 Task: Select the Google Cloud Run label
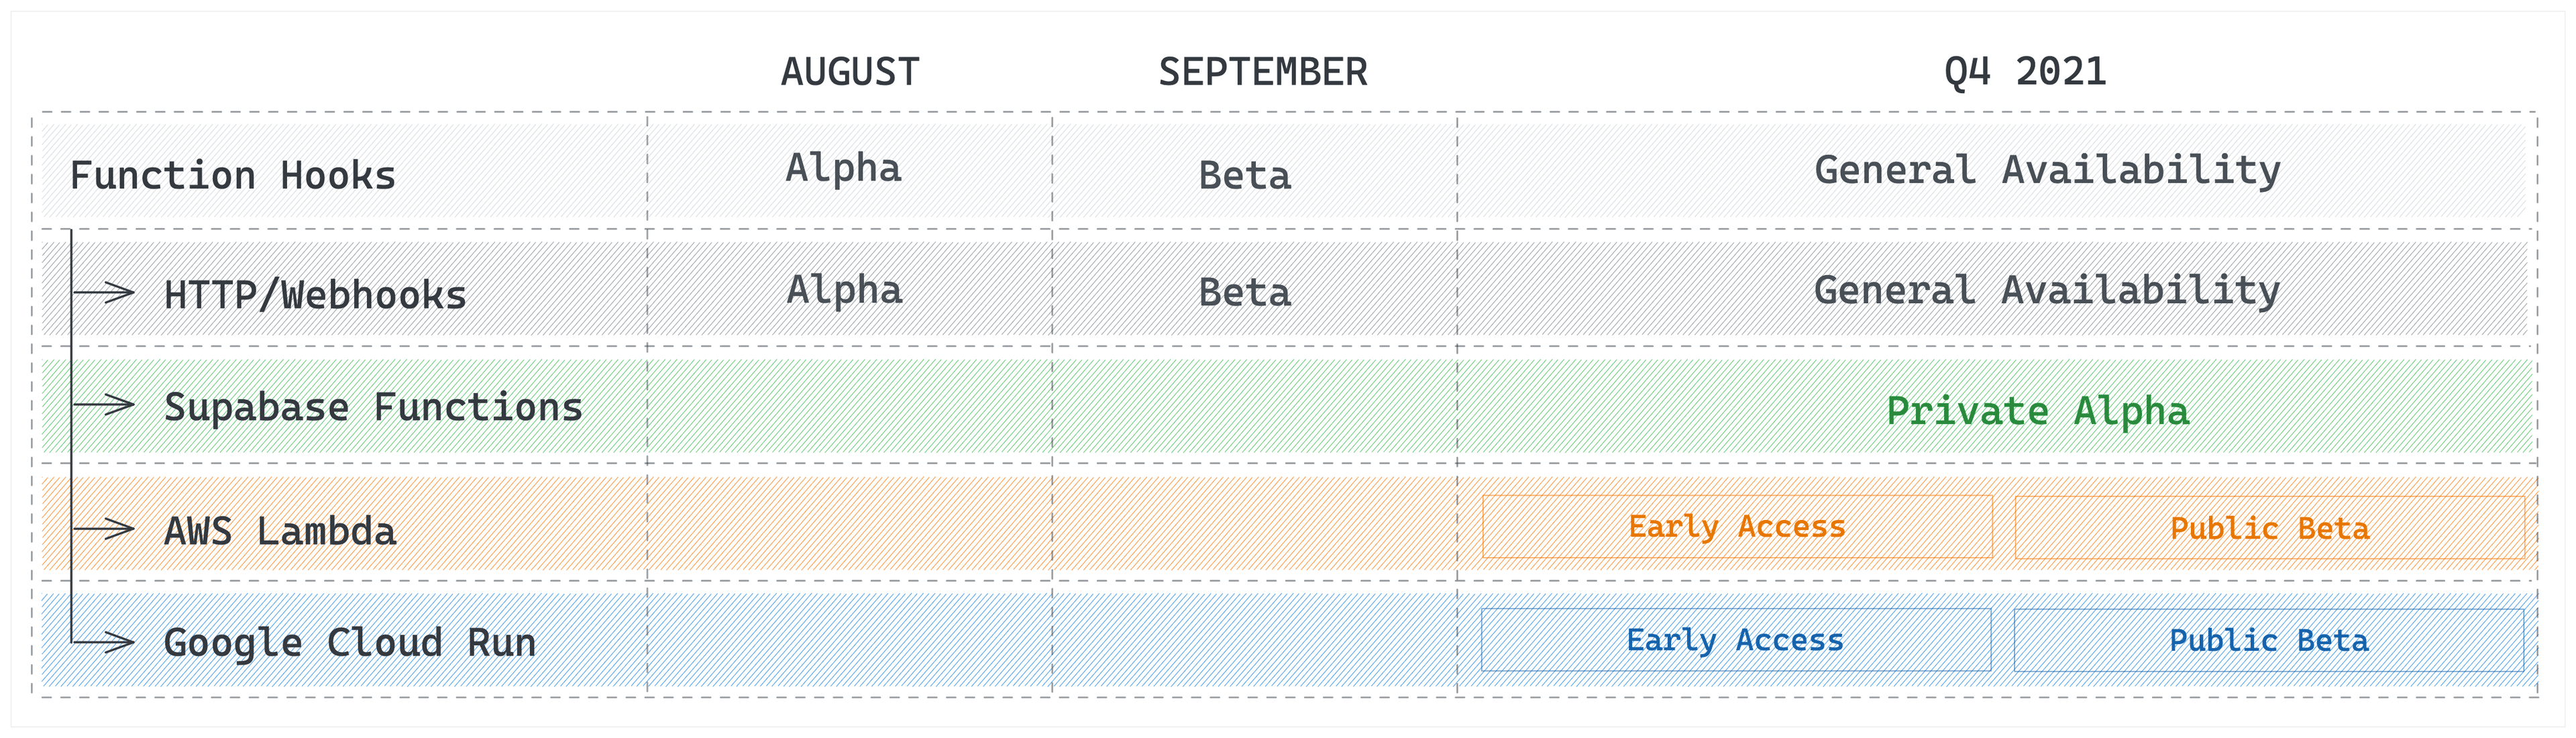pyautogui.click(x=350, y=643)
